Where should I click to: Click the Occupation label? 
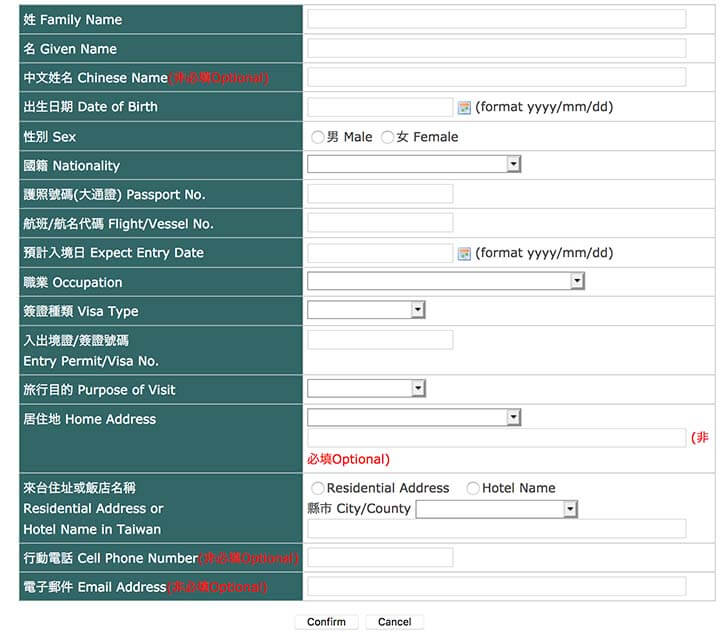click(73, 282)
